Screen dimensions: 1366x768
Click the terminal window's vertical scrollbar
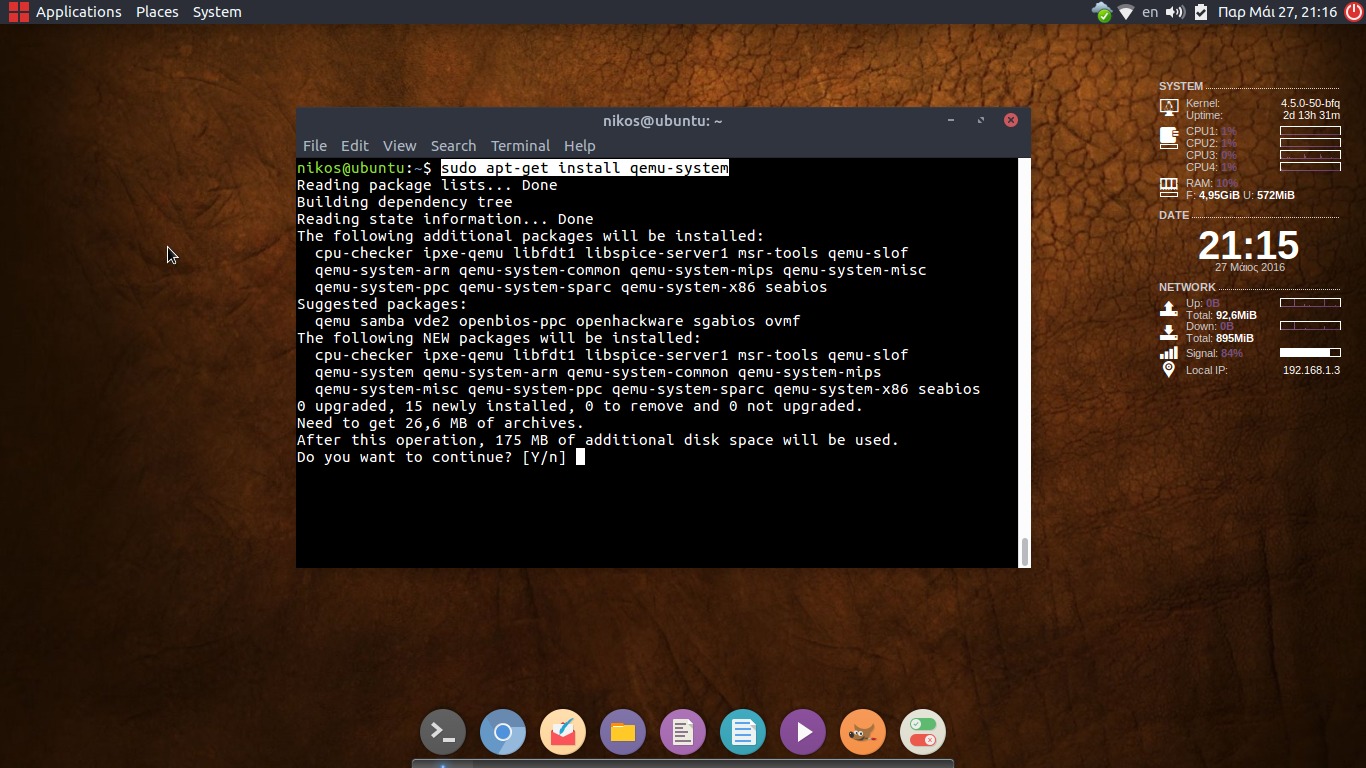1024,550
